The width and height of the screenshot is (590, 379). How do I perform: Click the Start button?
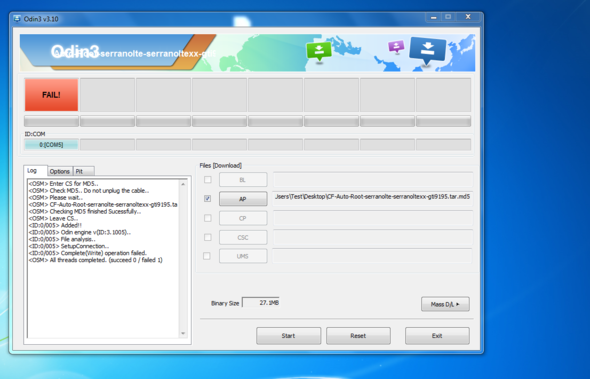point(289,336)
